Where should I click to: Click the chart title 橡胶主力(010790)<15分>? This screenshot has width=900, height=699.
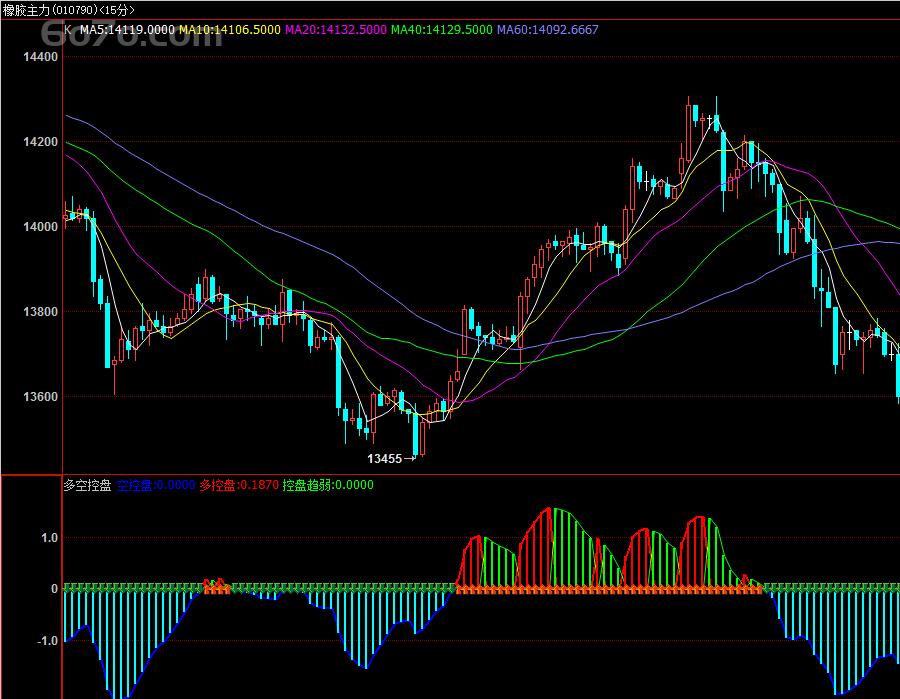point(69,10)
